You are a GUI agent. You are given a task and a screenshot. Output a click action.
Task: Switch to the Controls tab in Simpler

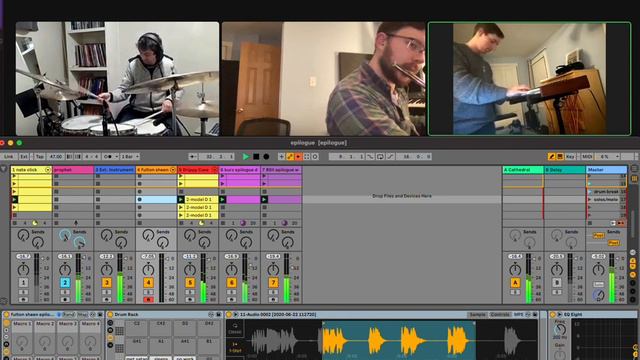pyautogui.click(x=500, y=315)
